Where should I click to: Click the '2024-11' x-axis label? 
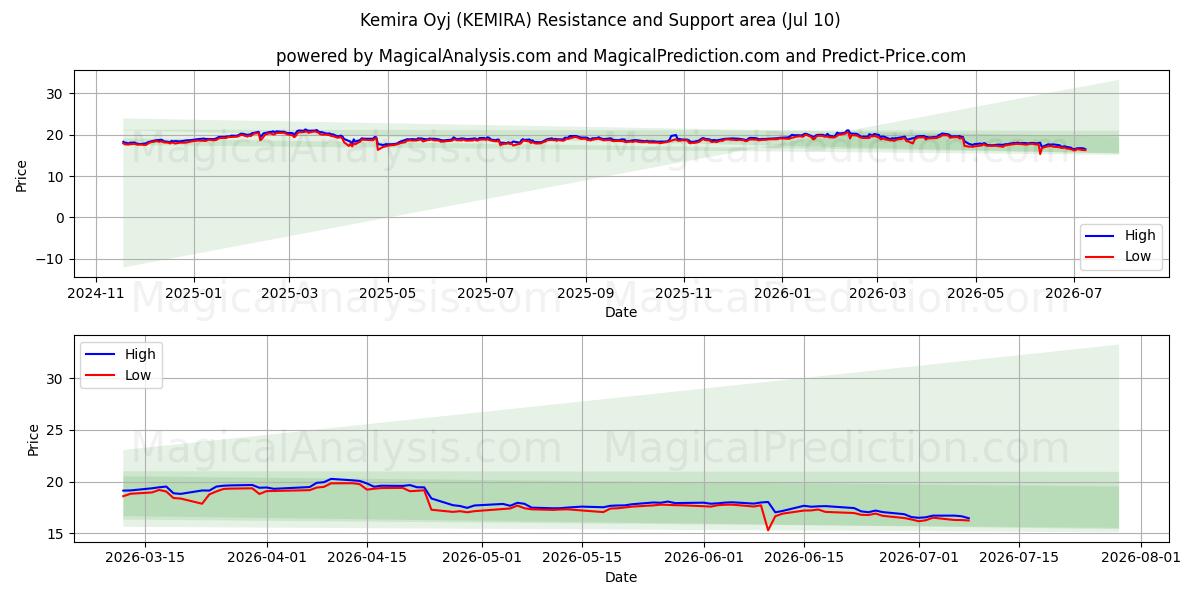click(95, 294)
